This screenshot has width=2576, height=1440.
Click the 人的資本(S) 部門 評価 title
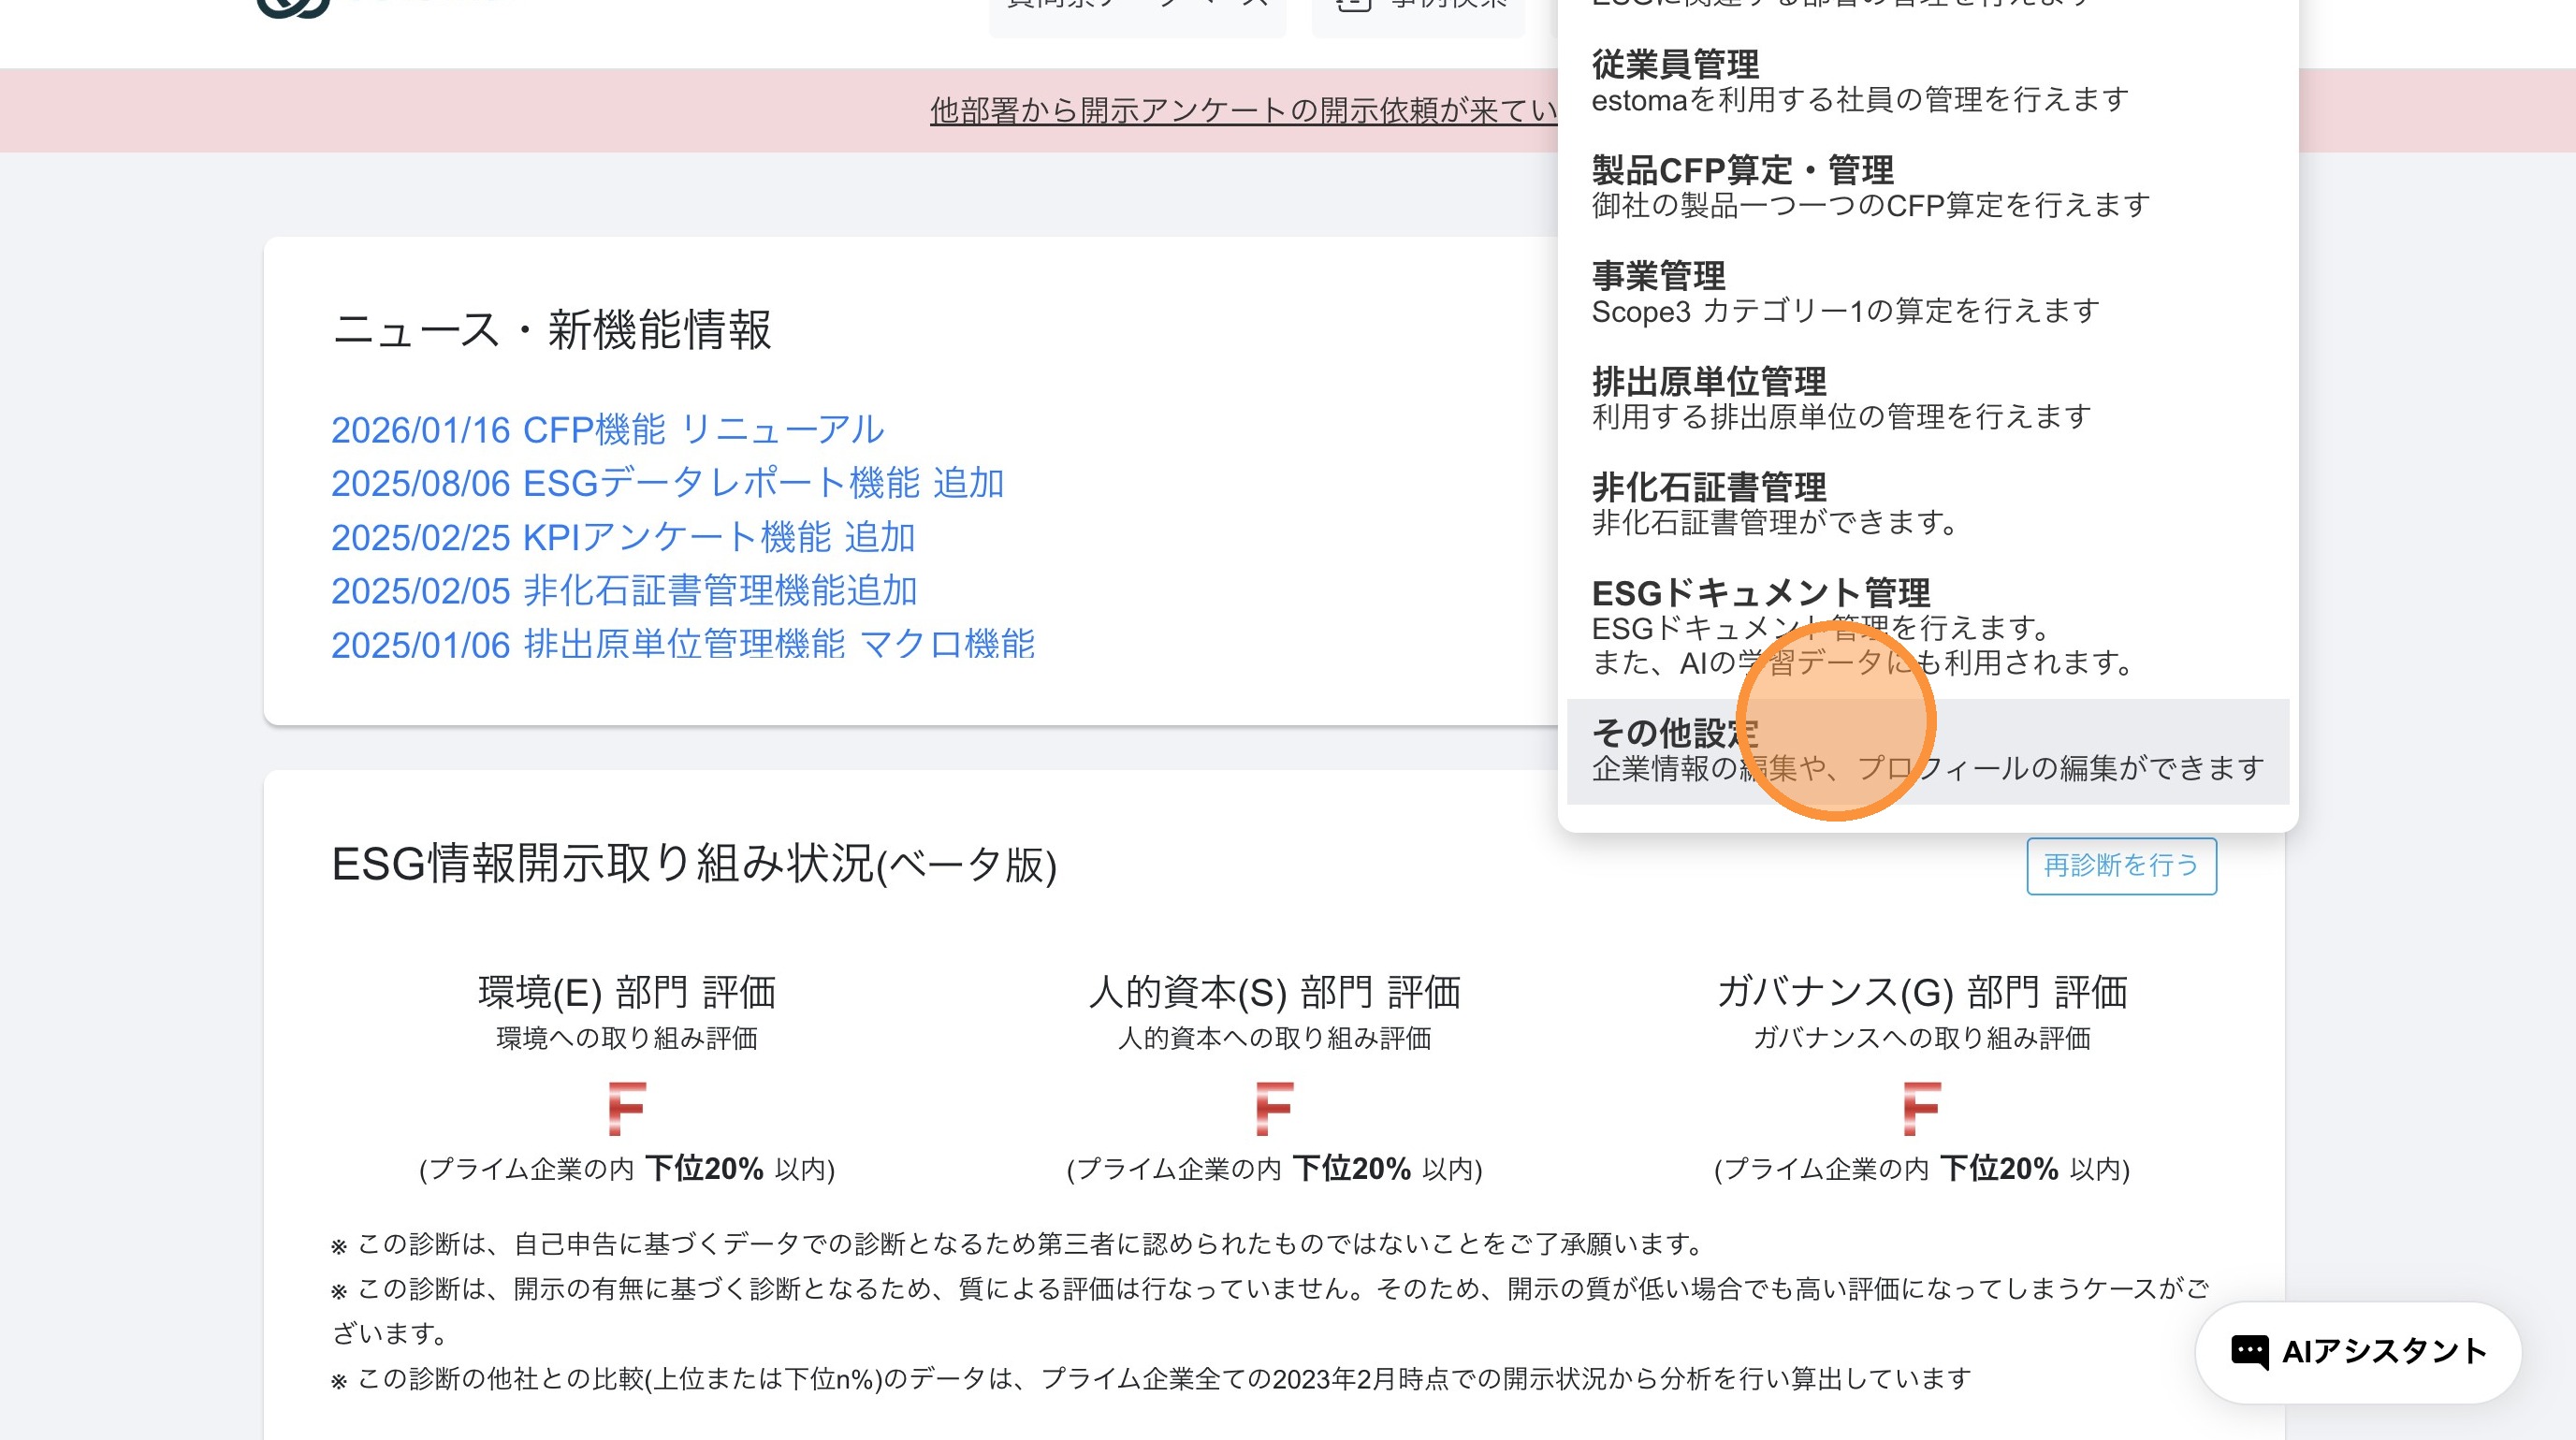pos(1275,993)
